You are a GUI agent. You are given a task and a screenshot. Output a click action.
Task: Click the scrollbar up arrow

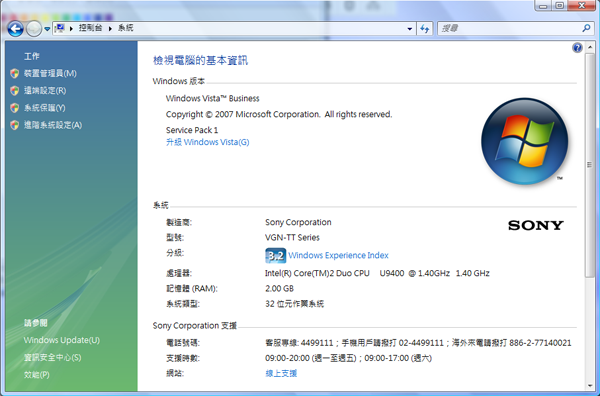(590, 47)
